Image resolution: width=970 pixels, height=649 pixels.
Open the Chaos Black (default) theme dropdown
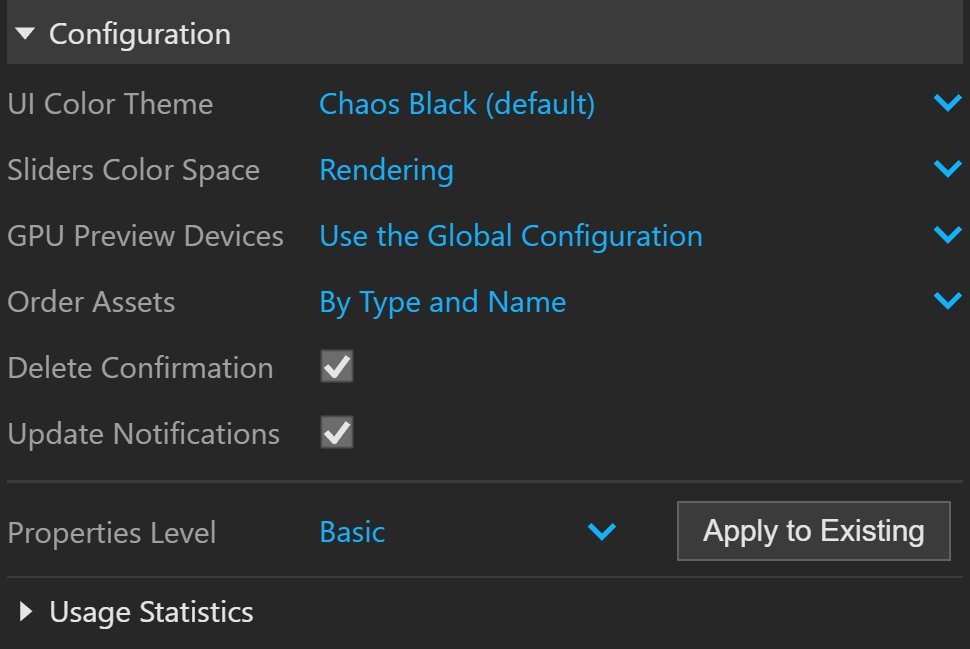coord(640,103)
